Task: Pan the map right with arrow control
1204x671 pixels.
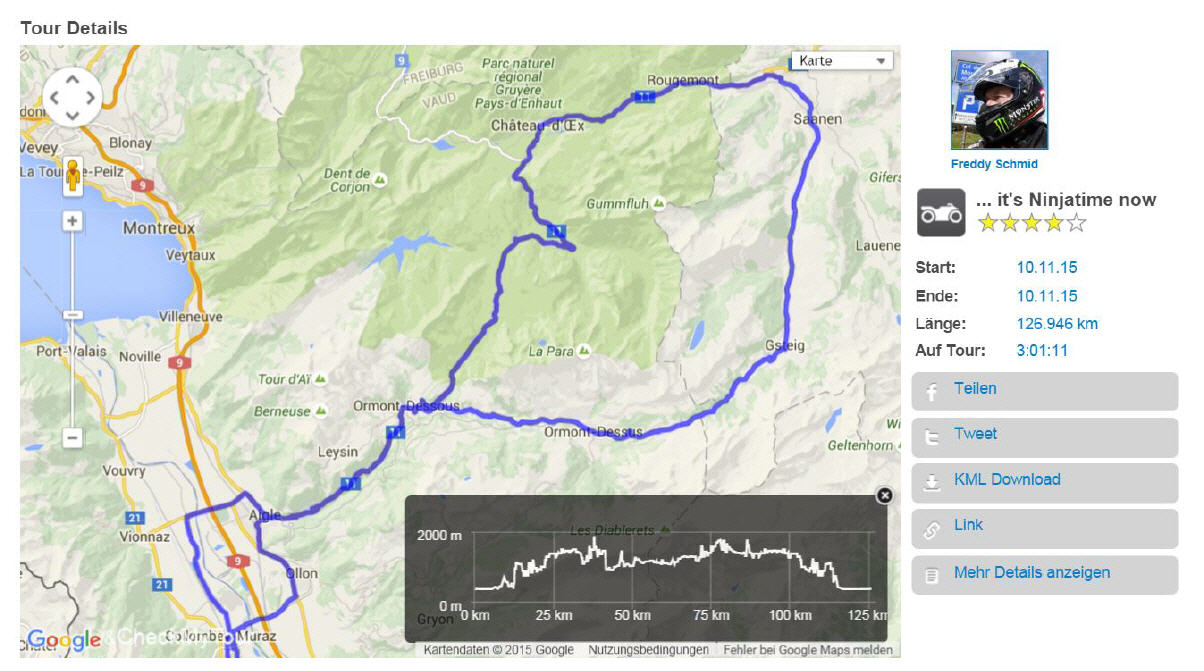Action: click(90, 97)
